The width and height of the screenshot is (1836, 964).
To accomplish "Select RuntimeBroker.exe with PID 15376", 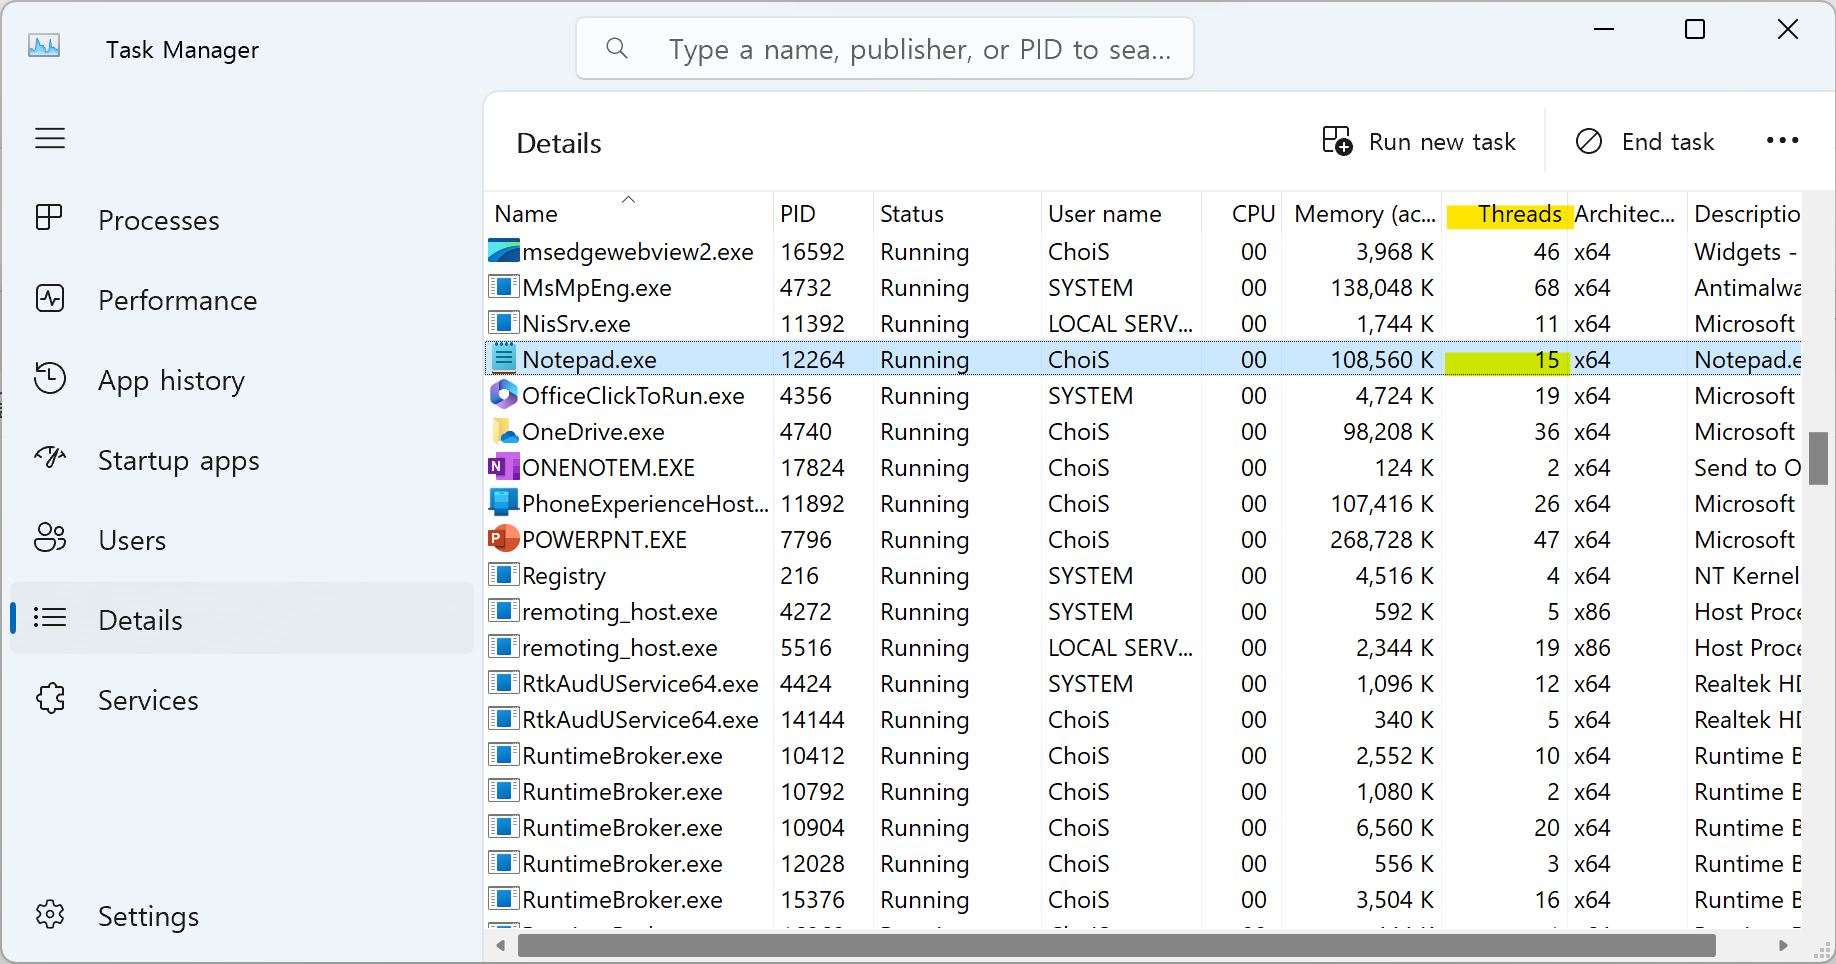I will coord(1143,899).
